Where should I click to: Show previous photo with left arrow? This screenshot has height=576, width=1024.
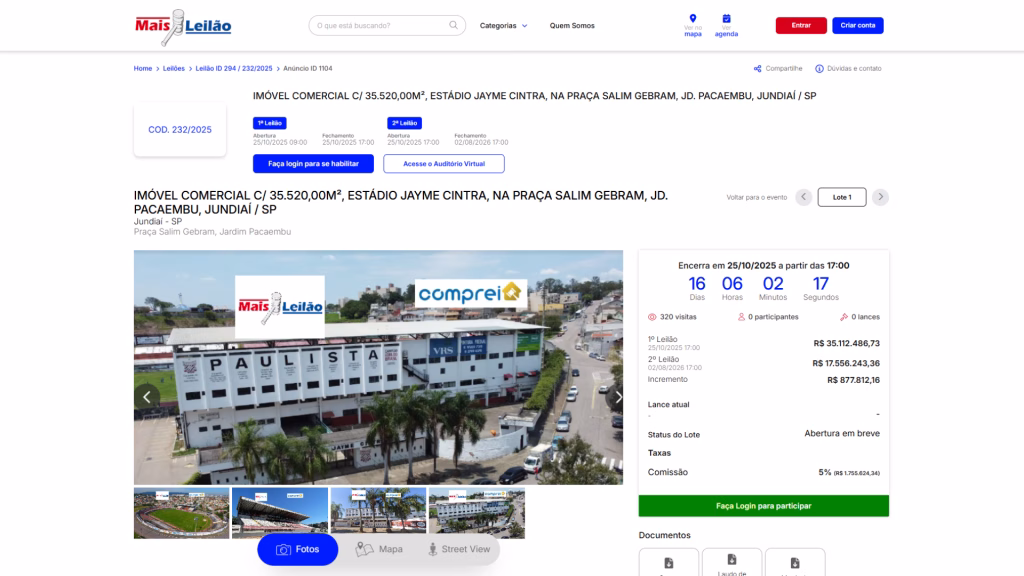point(147,397)
